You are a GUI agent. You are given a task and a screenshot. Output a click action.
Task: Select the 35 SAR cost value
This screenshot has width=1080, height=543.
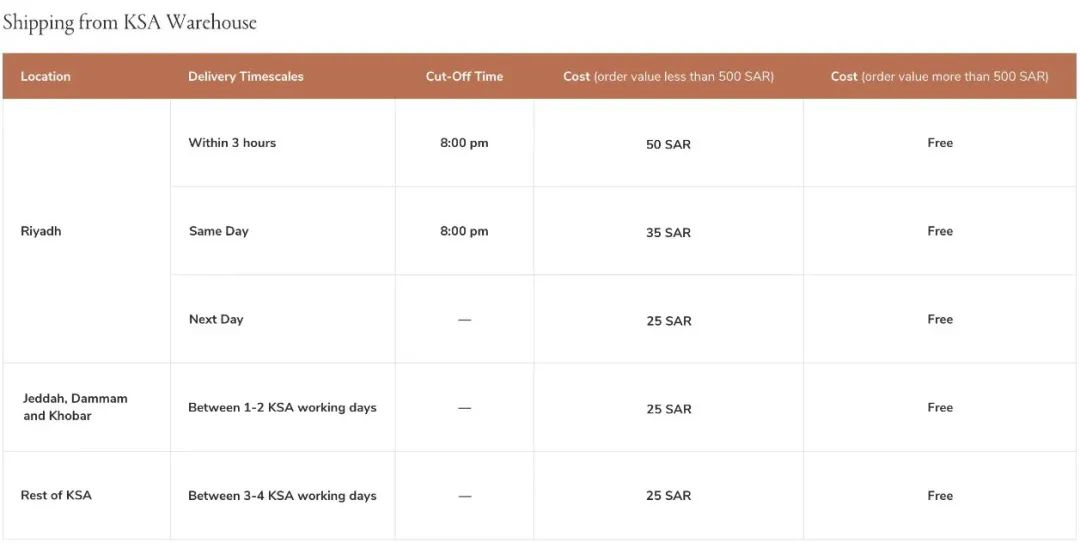[x=668, y=232]
